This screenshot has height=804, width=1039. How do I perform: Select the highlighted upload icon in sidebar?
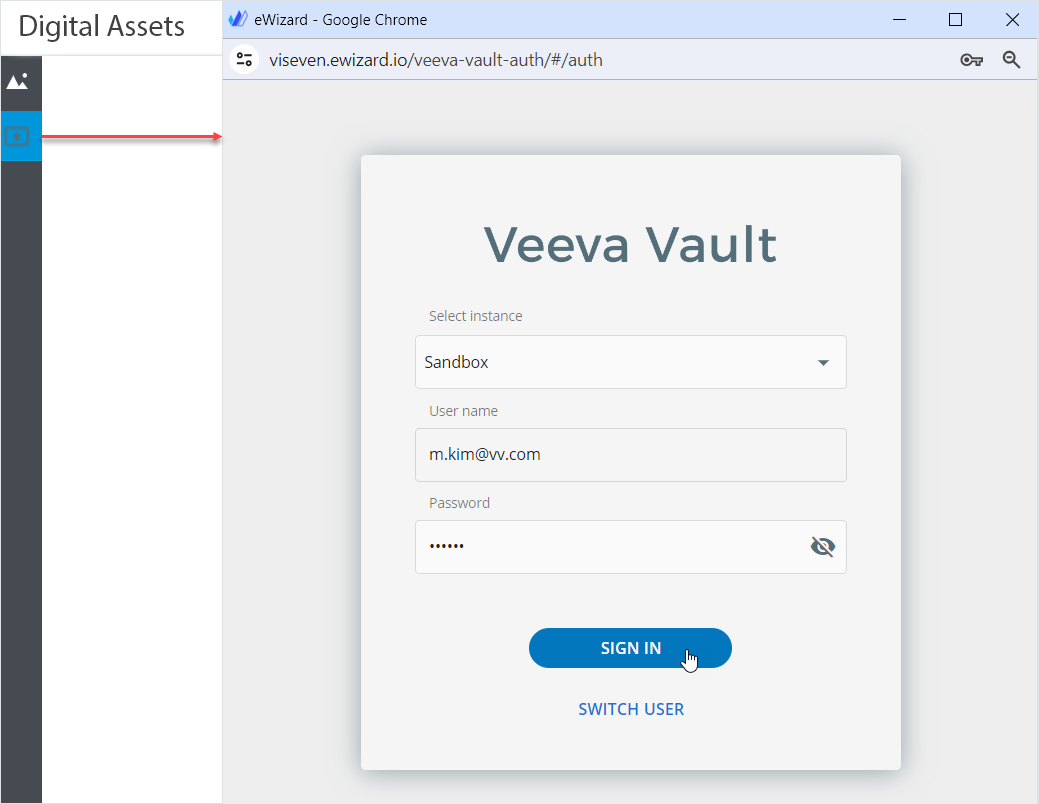click(x=18, y=135)
